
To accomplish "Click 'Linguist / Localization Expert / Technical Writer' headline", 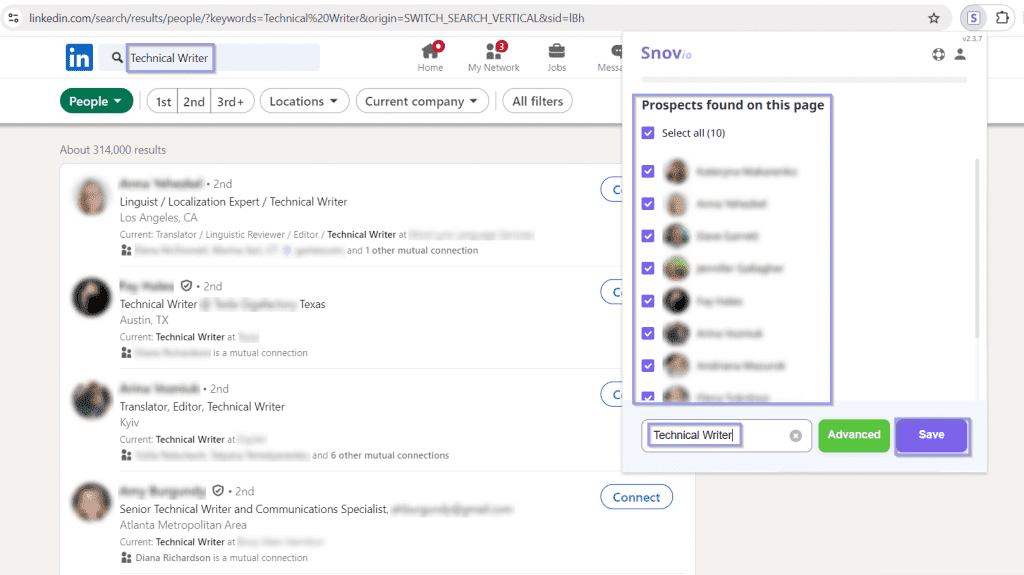I will click(233, 202).
